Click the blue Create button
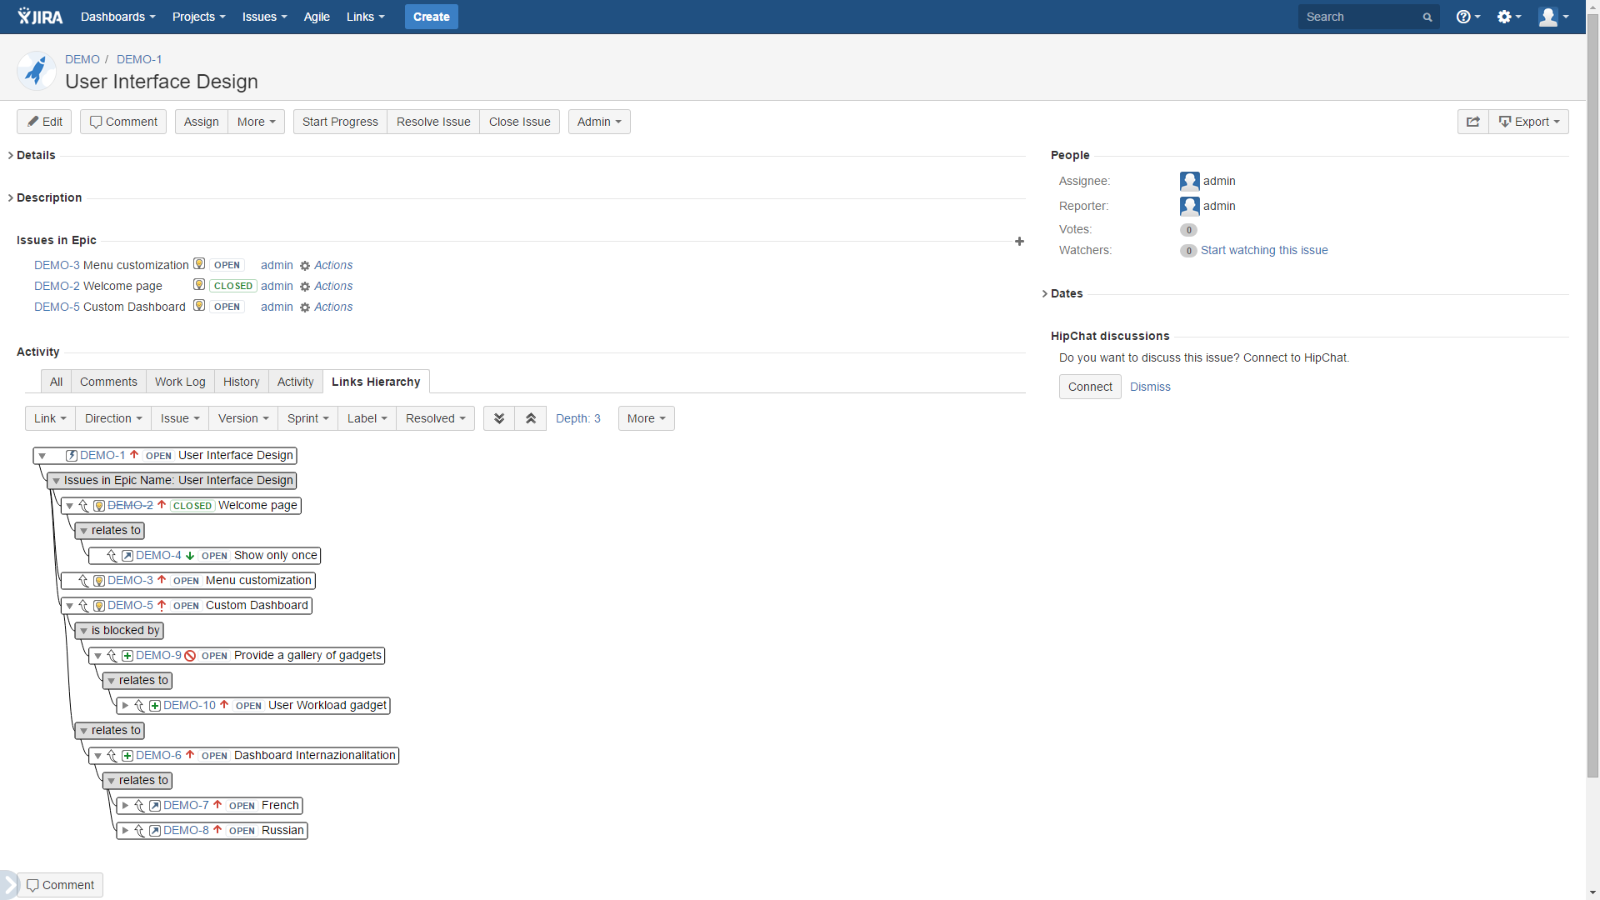Viewport: 1600px width, 900px height. [431, 17]
